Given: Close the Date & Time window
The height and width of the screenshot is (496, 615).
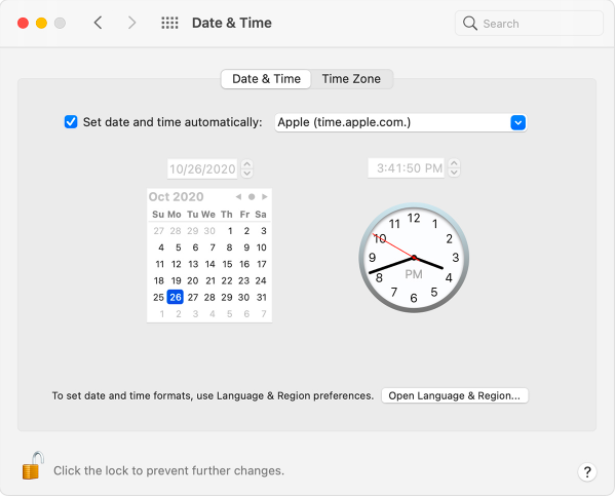Looking at the screenshot, I should 23,23.
